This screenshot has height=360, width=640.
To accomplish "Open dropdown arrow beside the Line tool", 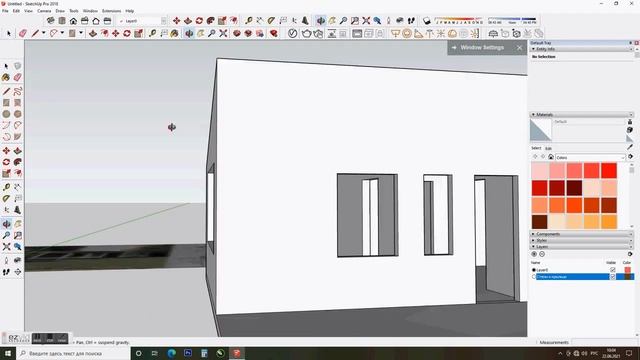I will pos(43,33).
